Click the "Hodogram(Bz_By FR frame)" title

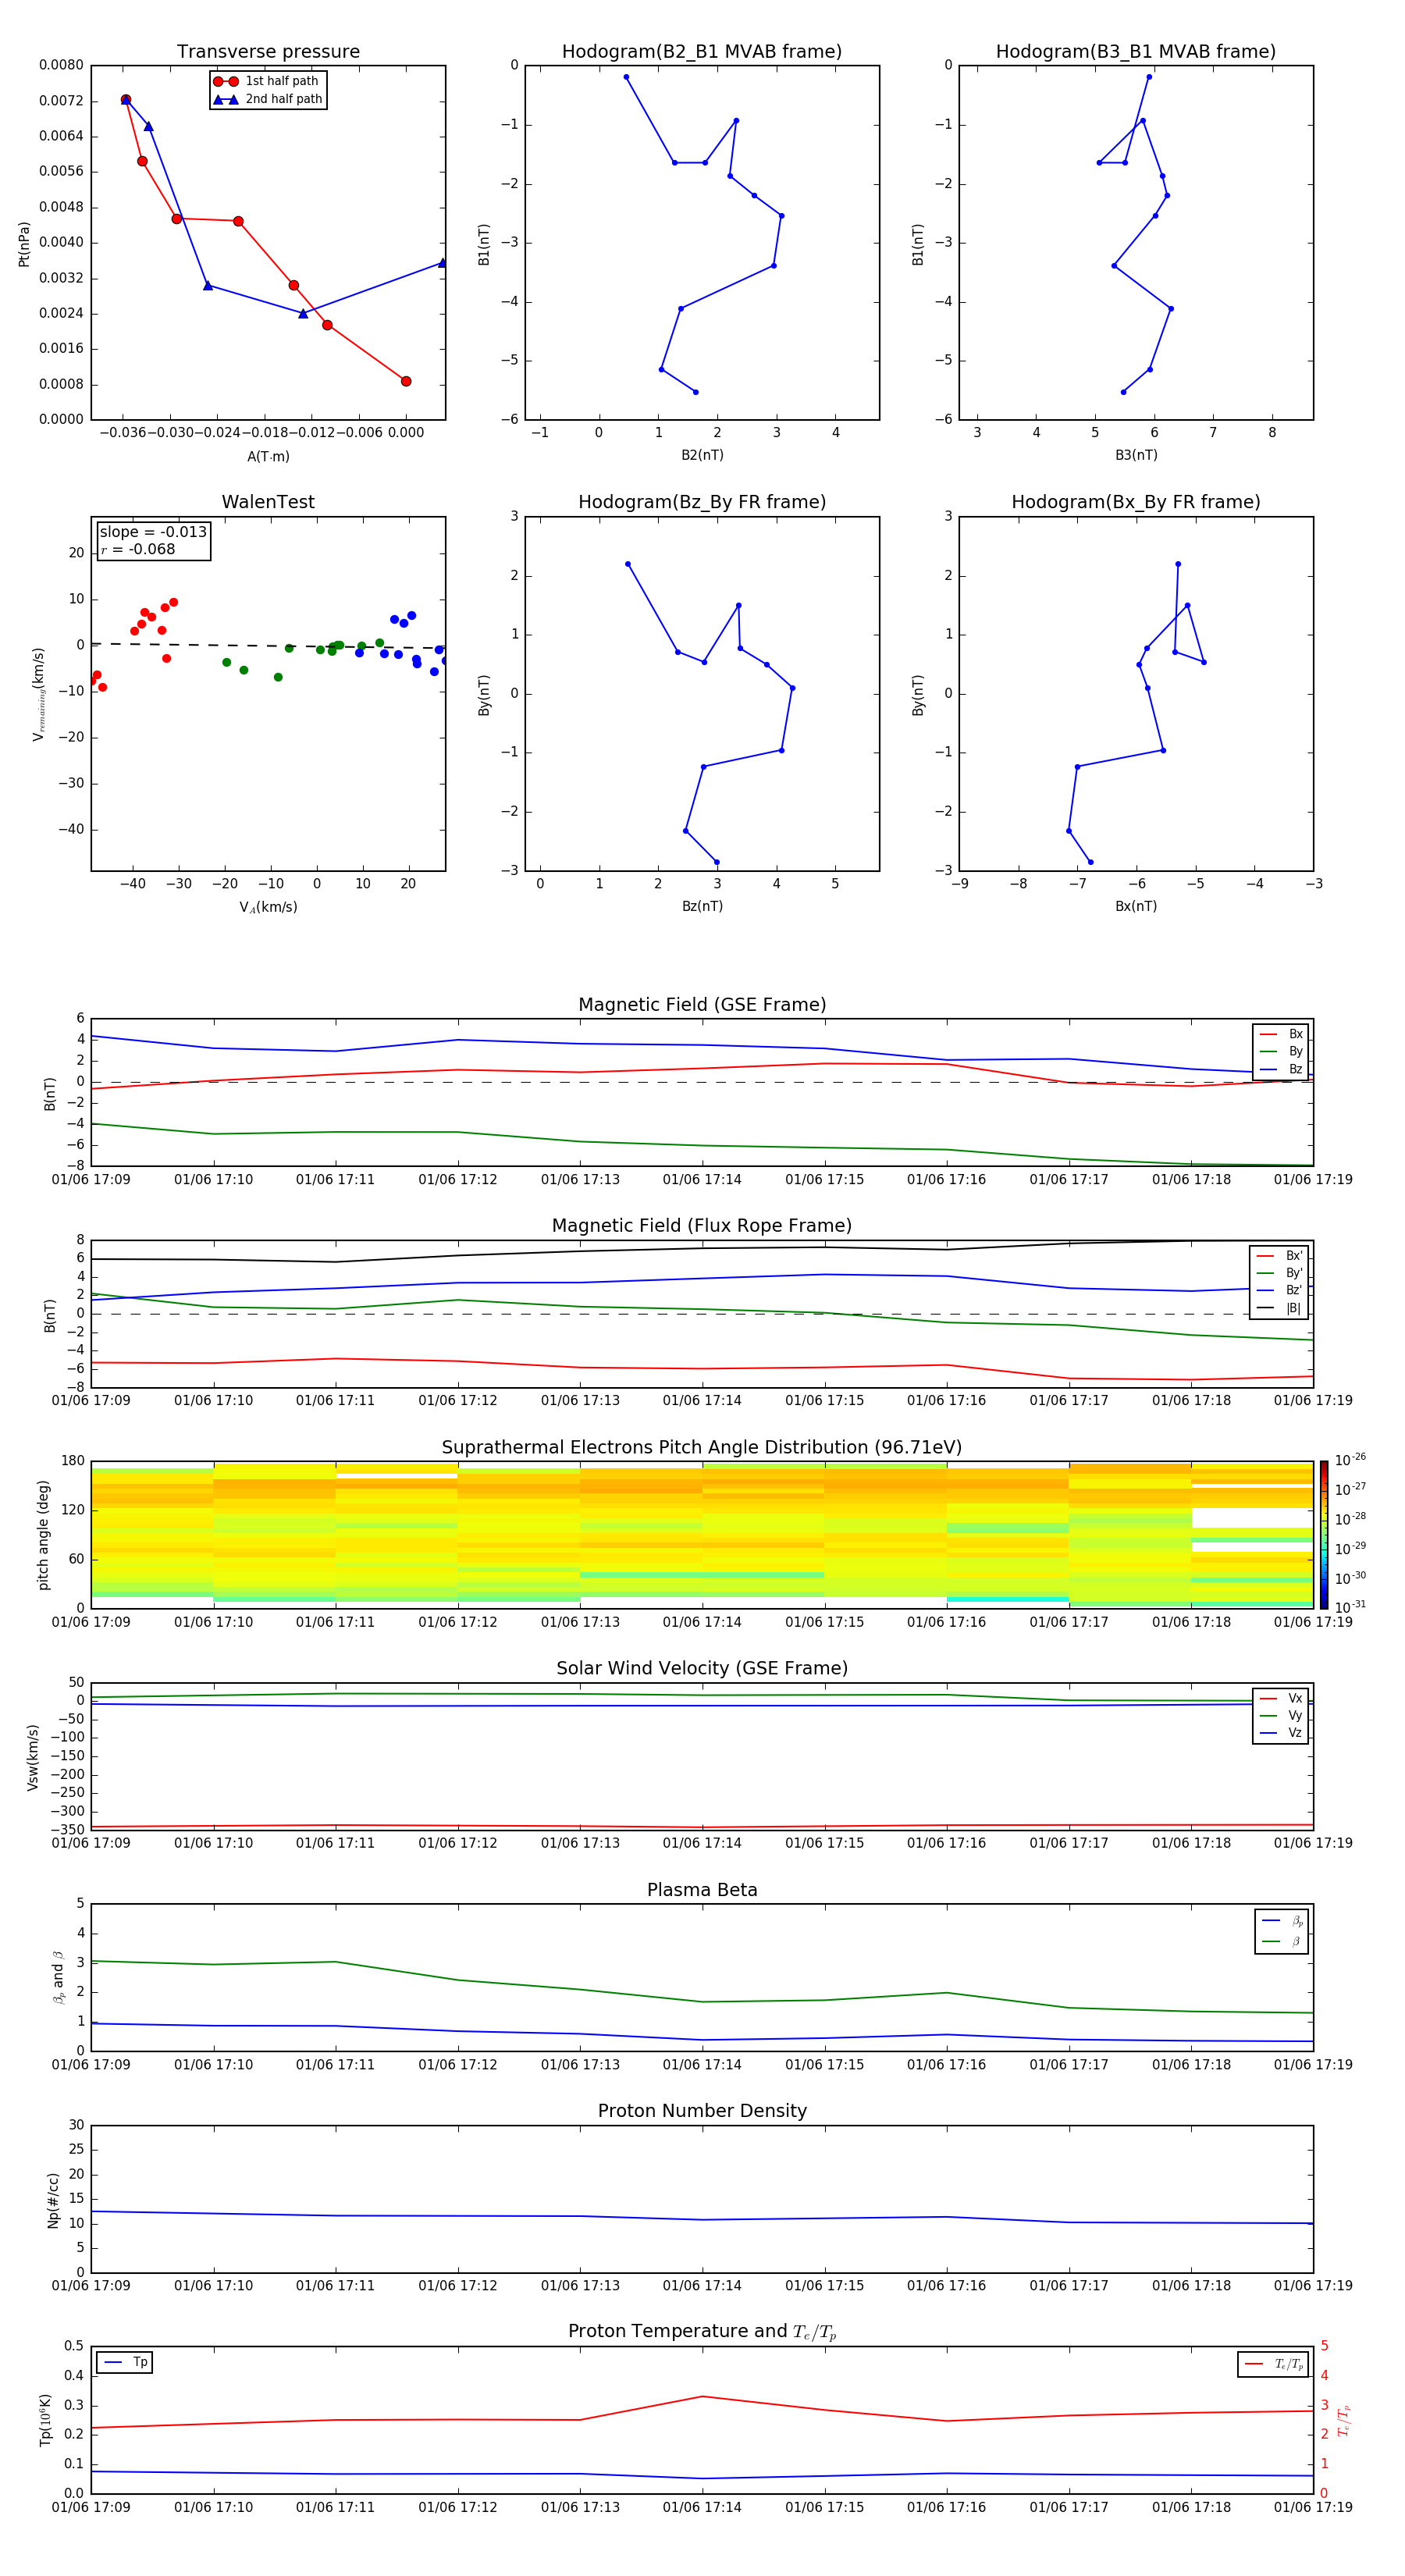[702, 502]
